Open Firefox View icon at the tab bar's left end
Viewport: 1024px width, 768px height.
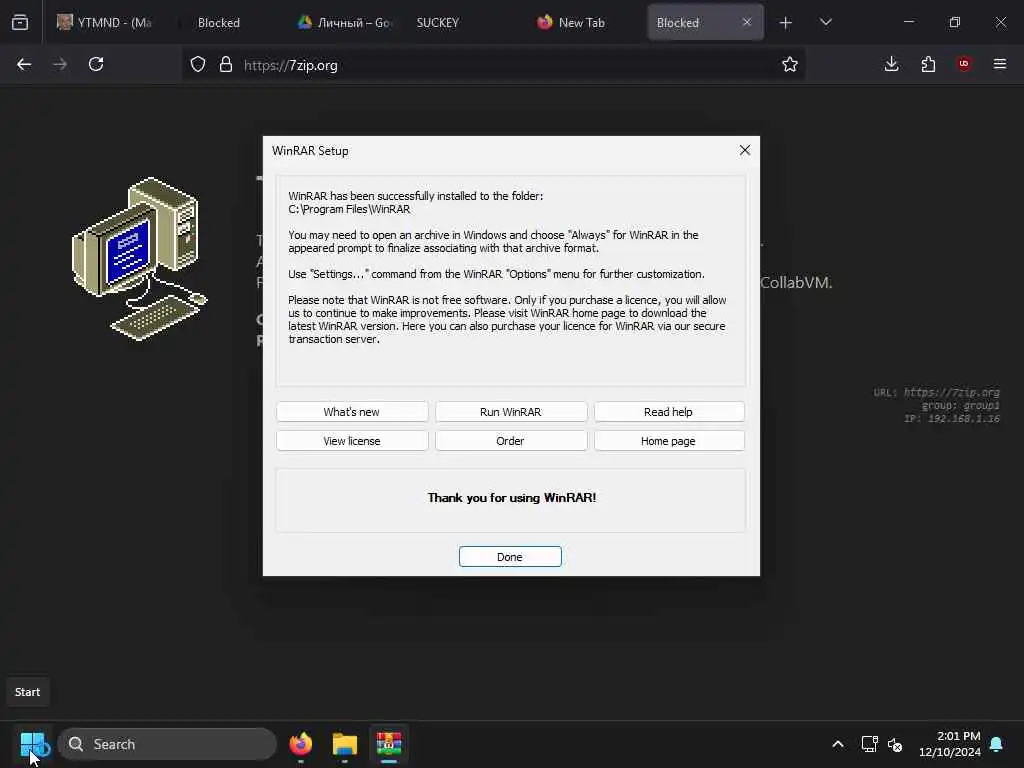20,22
